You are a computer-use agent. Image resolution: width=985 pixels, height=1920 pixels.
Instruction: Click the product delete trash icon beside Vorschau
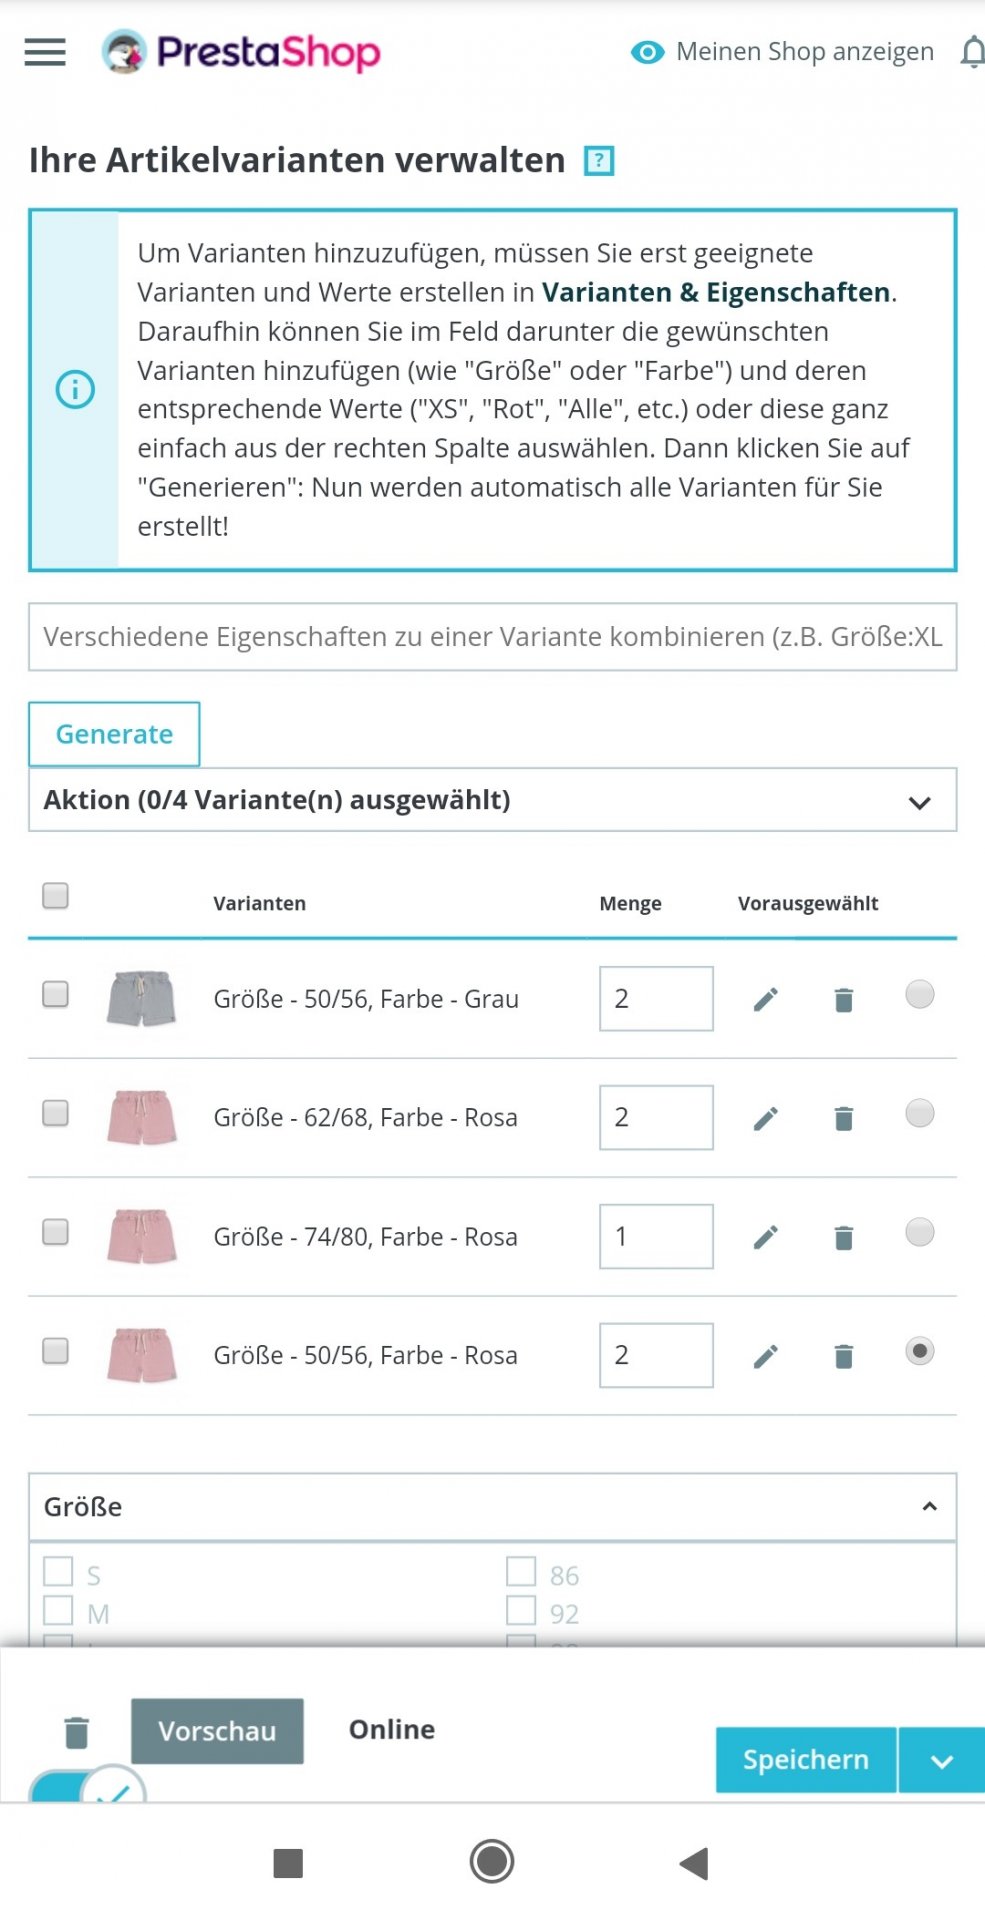pyautogui.click(x=77, y=1731)
